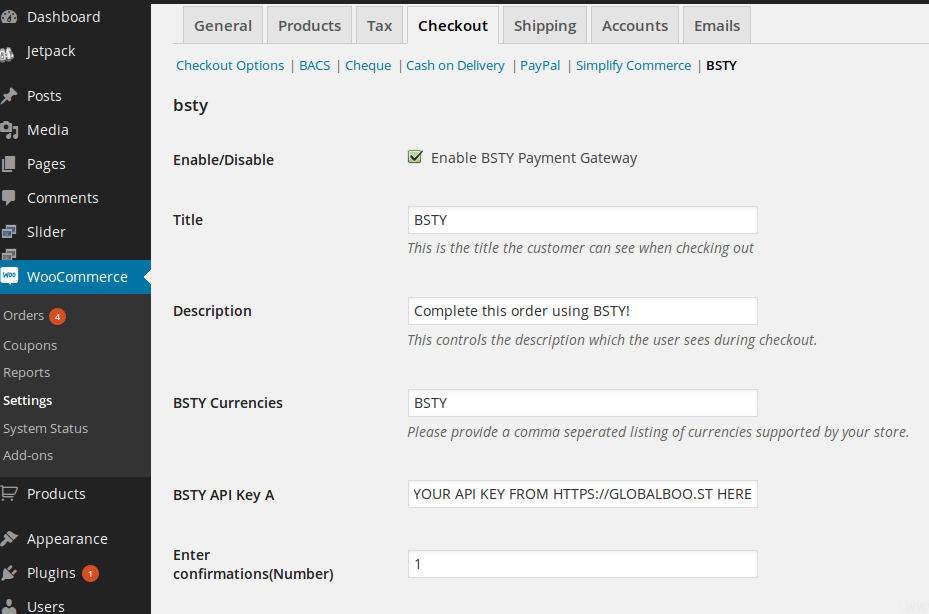
Task: Disable the BSTY Payment Gateway checkbox
Action: pos(415,157)
